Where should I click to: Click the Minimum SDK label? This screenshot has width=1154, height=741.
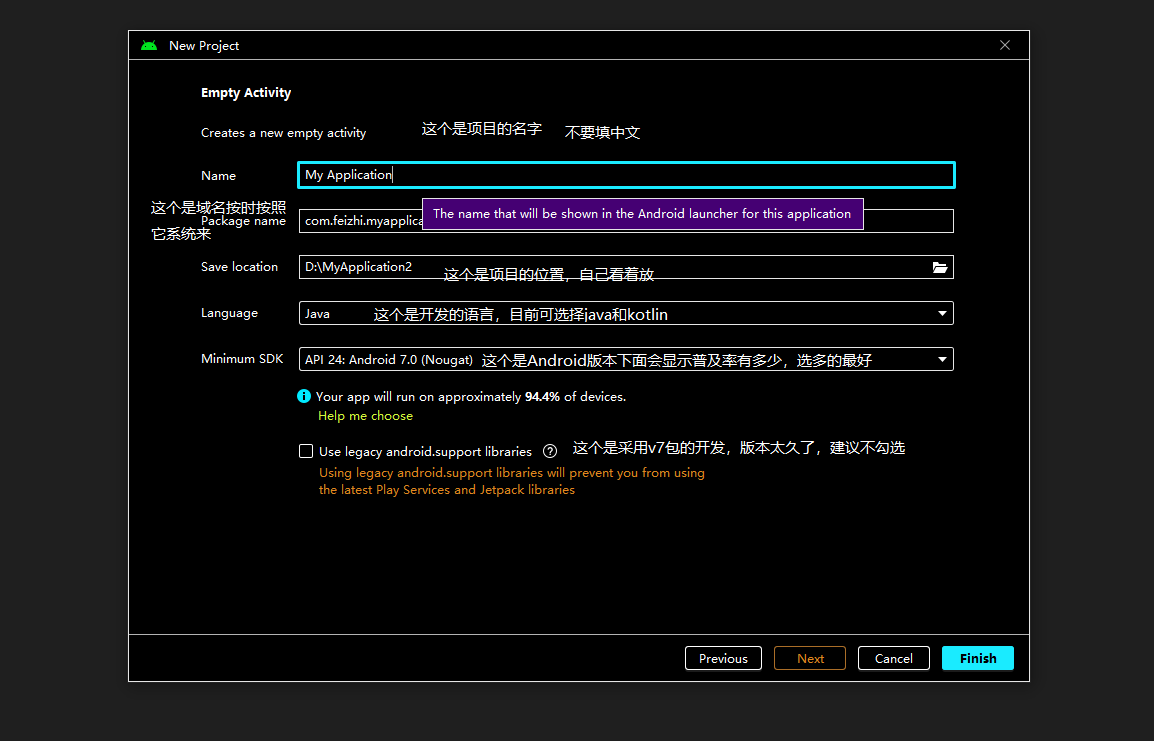click(x=242, y=359)
